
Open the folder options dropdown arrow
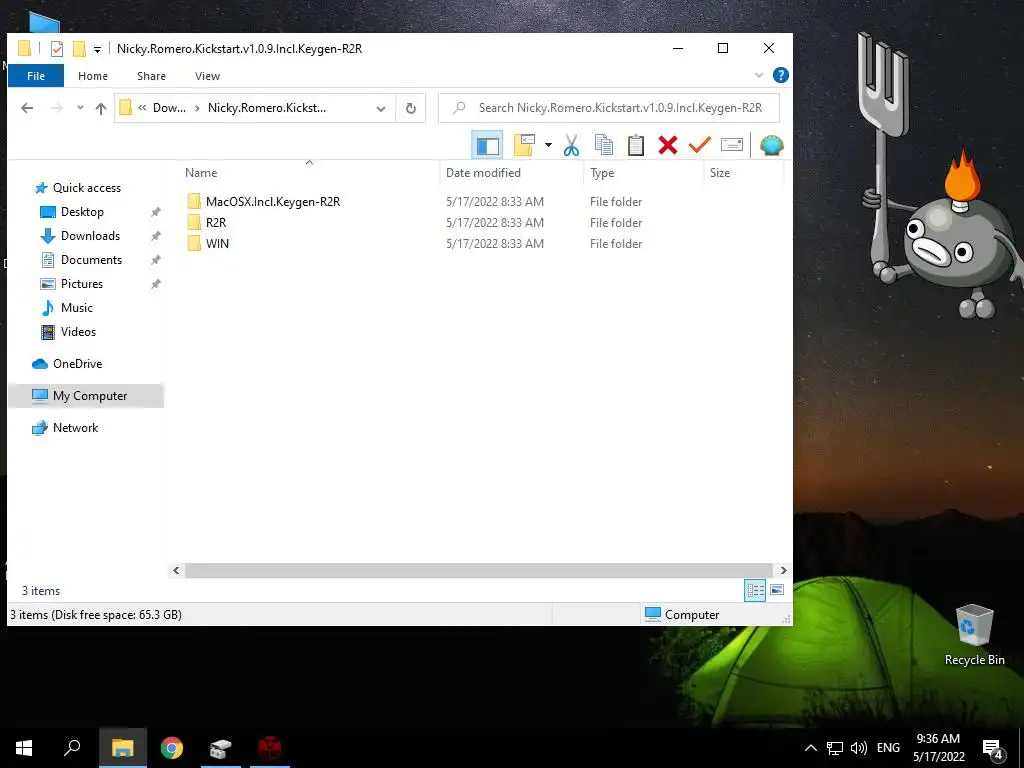point(548,145)
